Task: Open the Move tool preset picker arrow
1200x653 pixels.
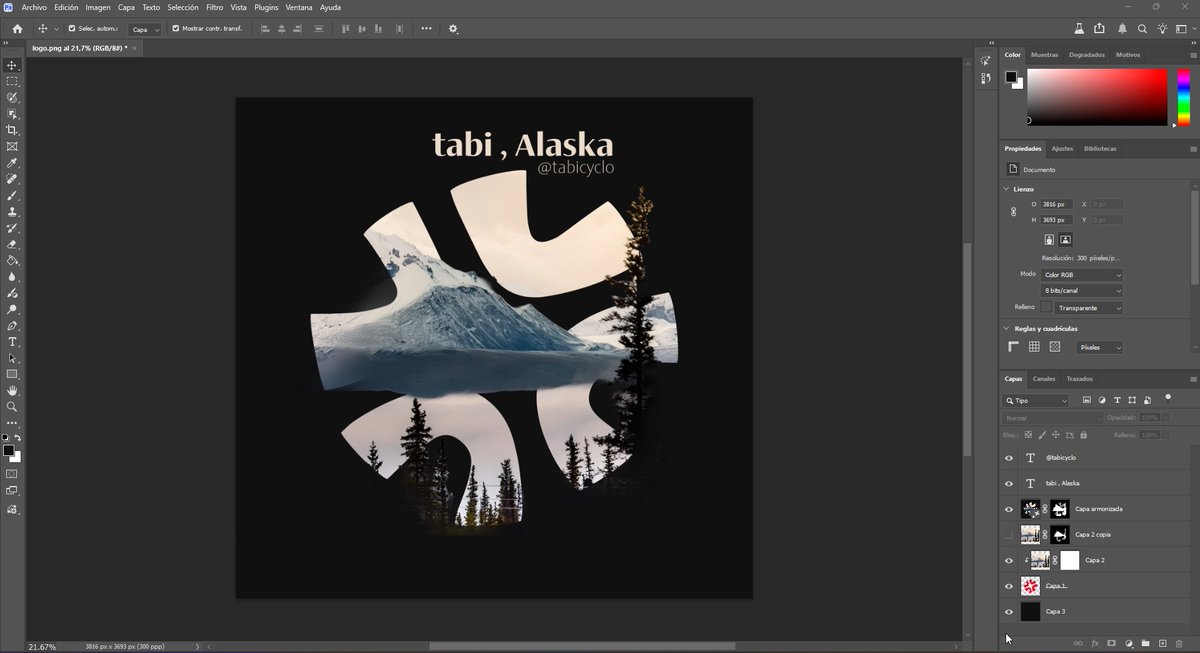Action: 56,29
